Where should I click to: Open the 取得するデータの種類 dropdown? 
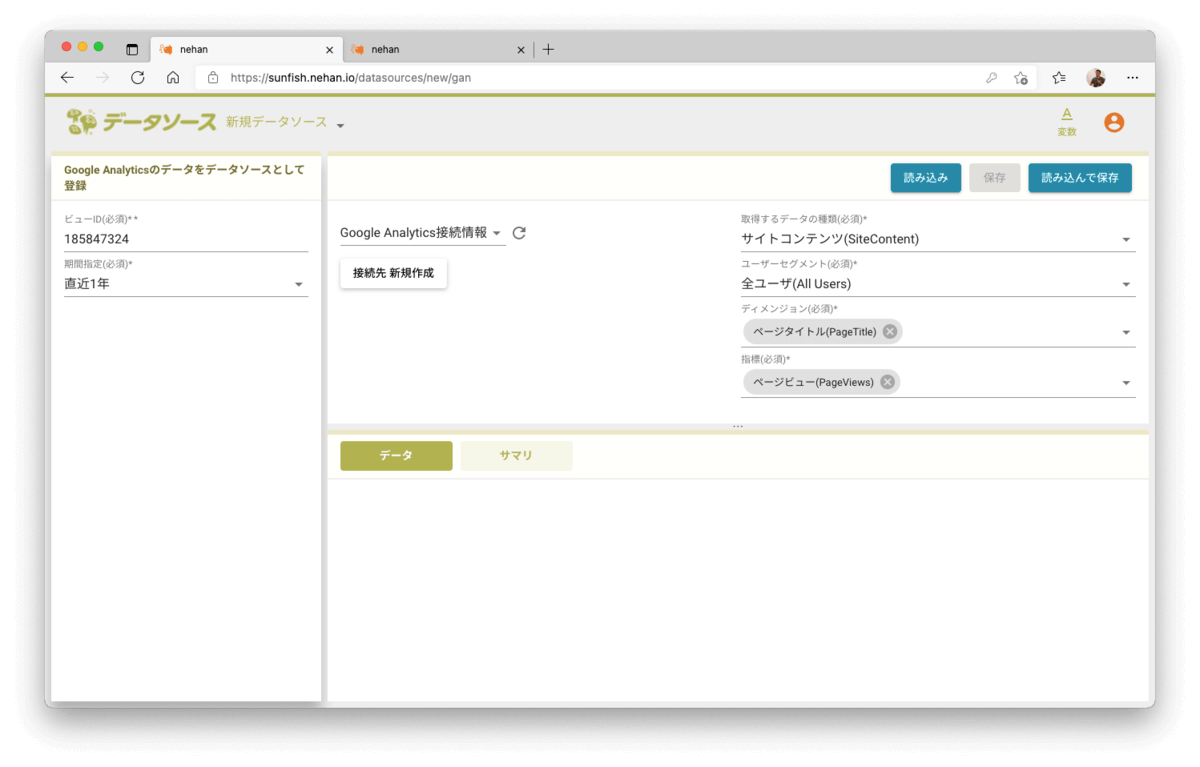tap(938, 239)
